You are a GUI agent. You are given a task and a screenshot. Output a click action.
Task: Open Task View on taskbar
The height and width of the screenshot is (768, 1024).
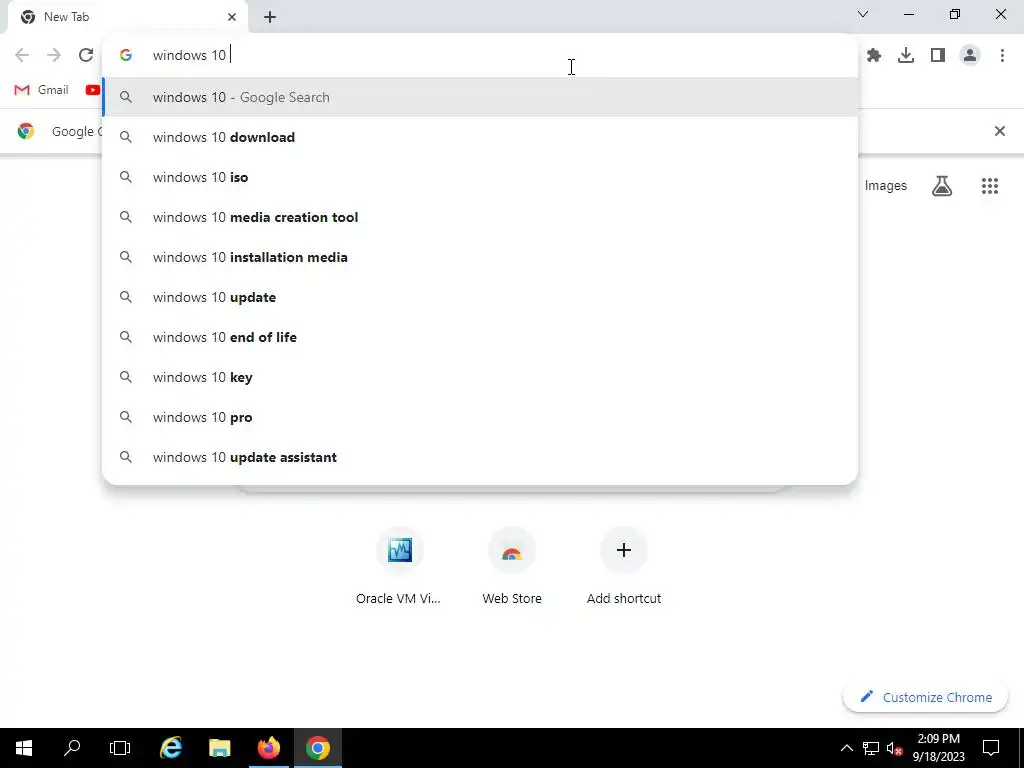coord(120,748)
